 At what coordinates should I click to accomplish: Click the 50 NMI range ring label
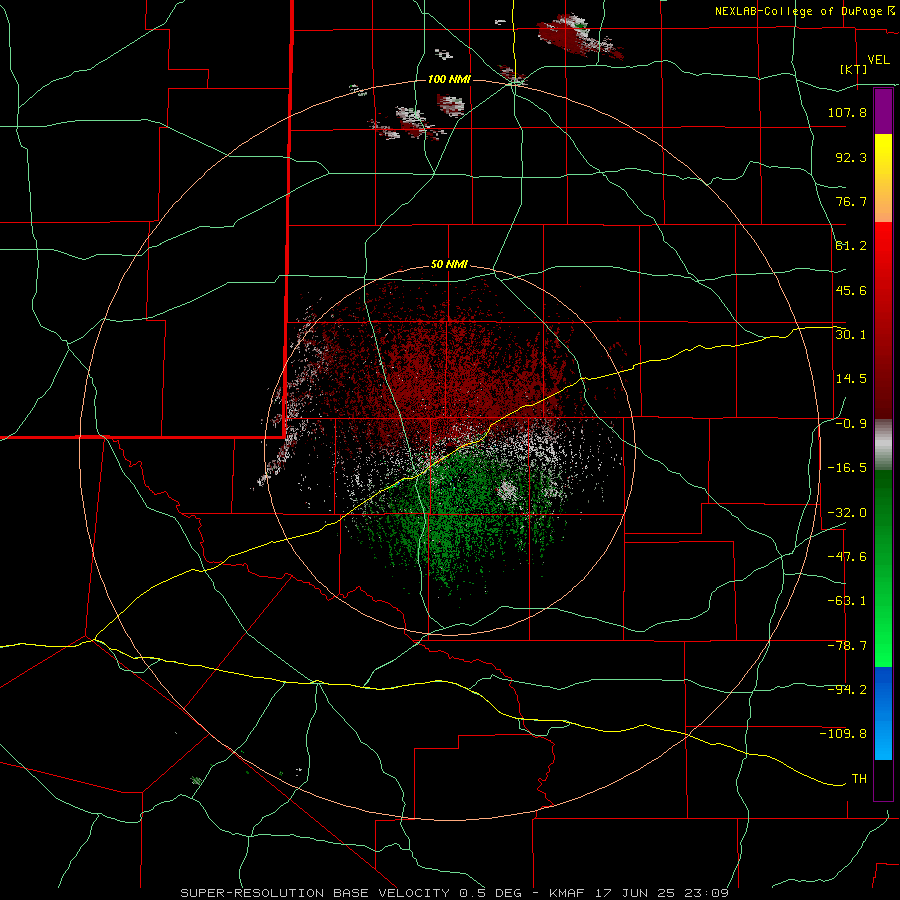tap(449, 265)
